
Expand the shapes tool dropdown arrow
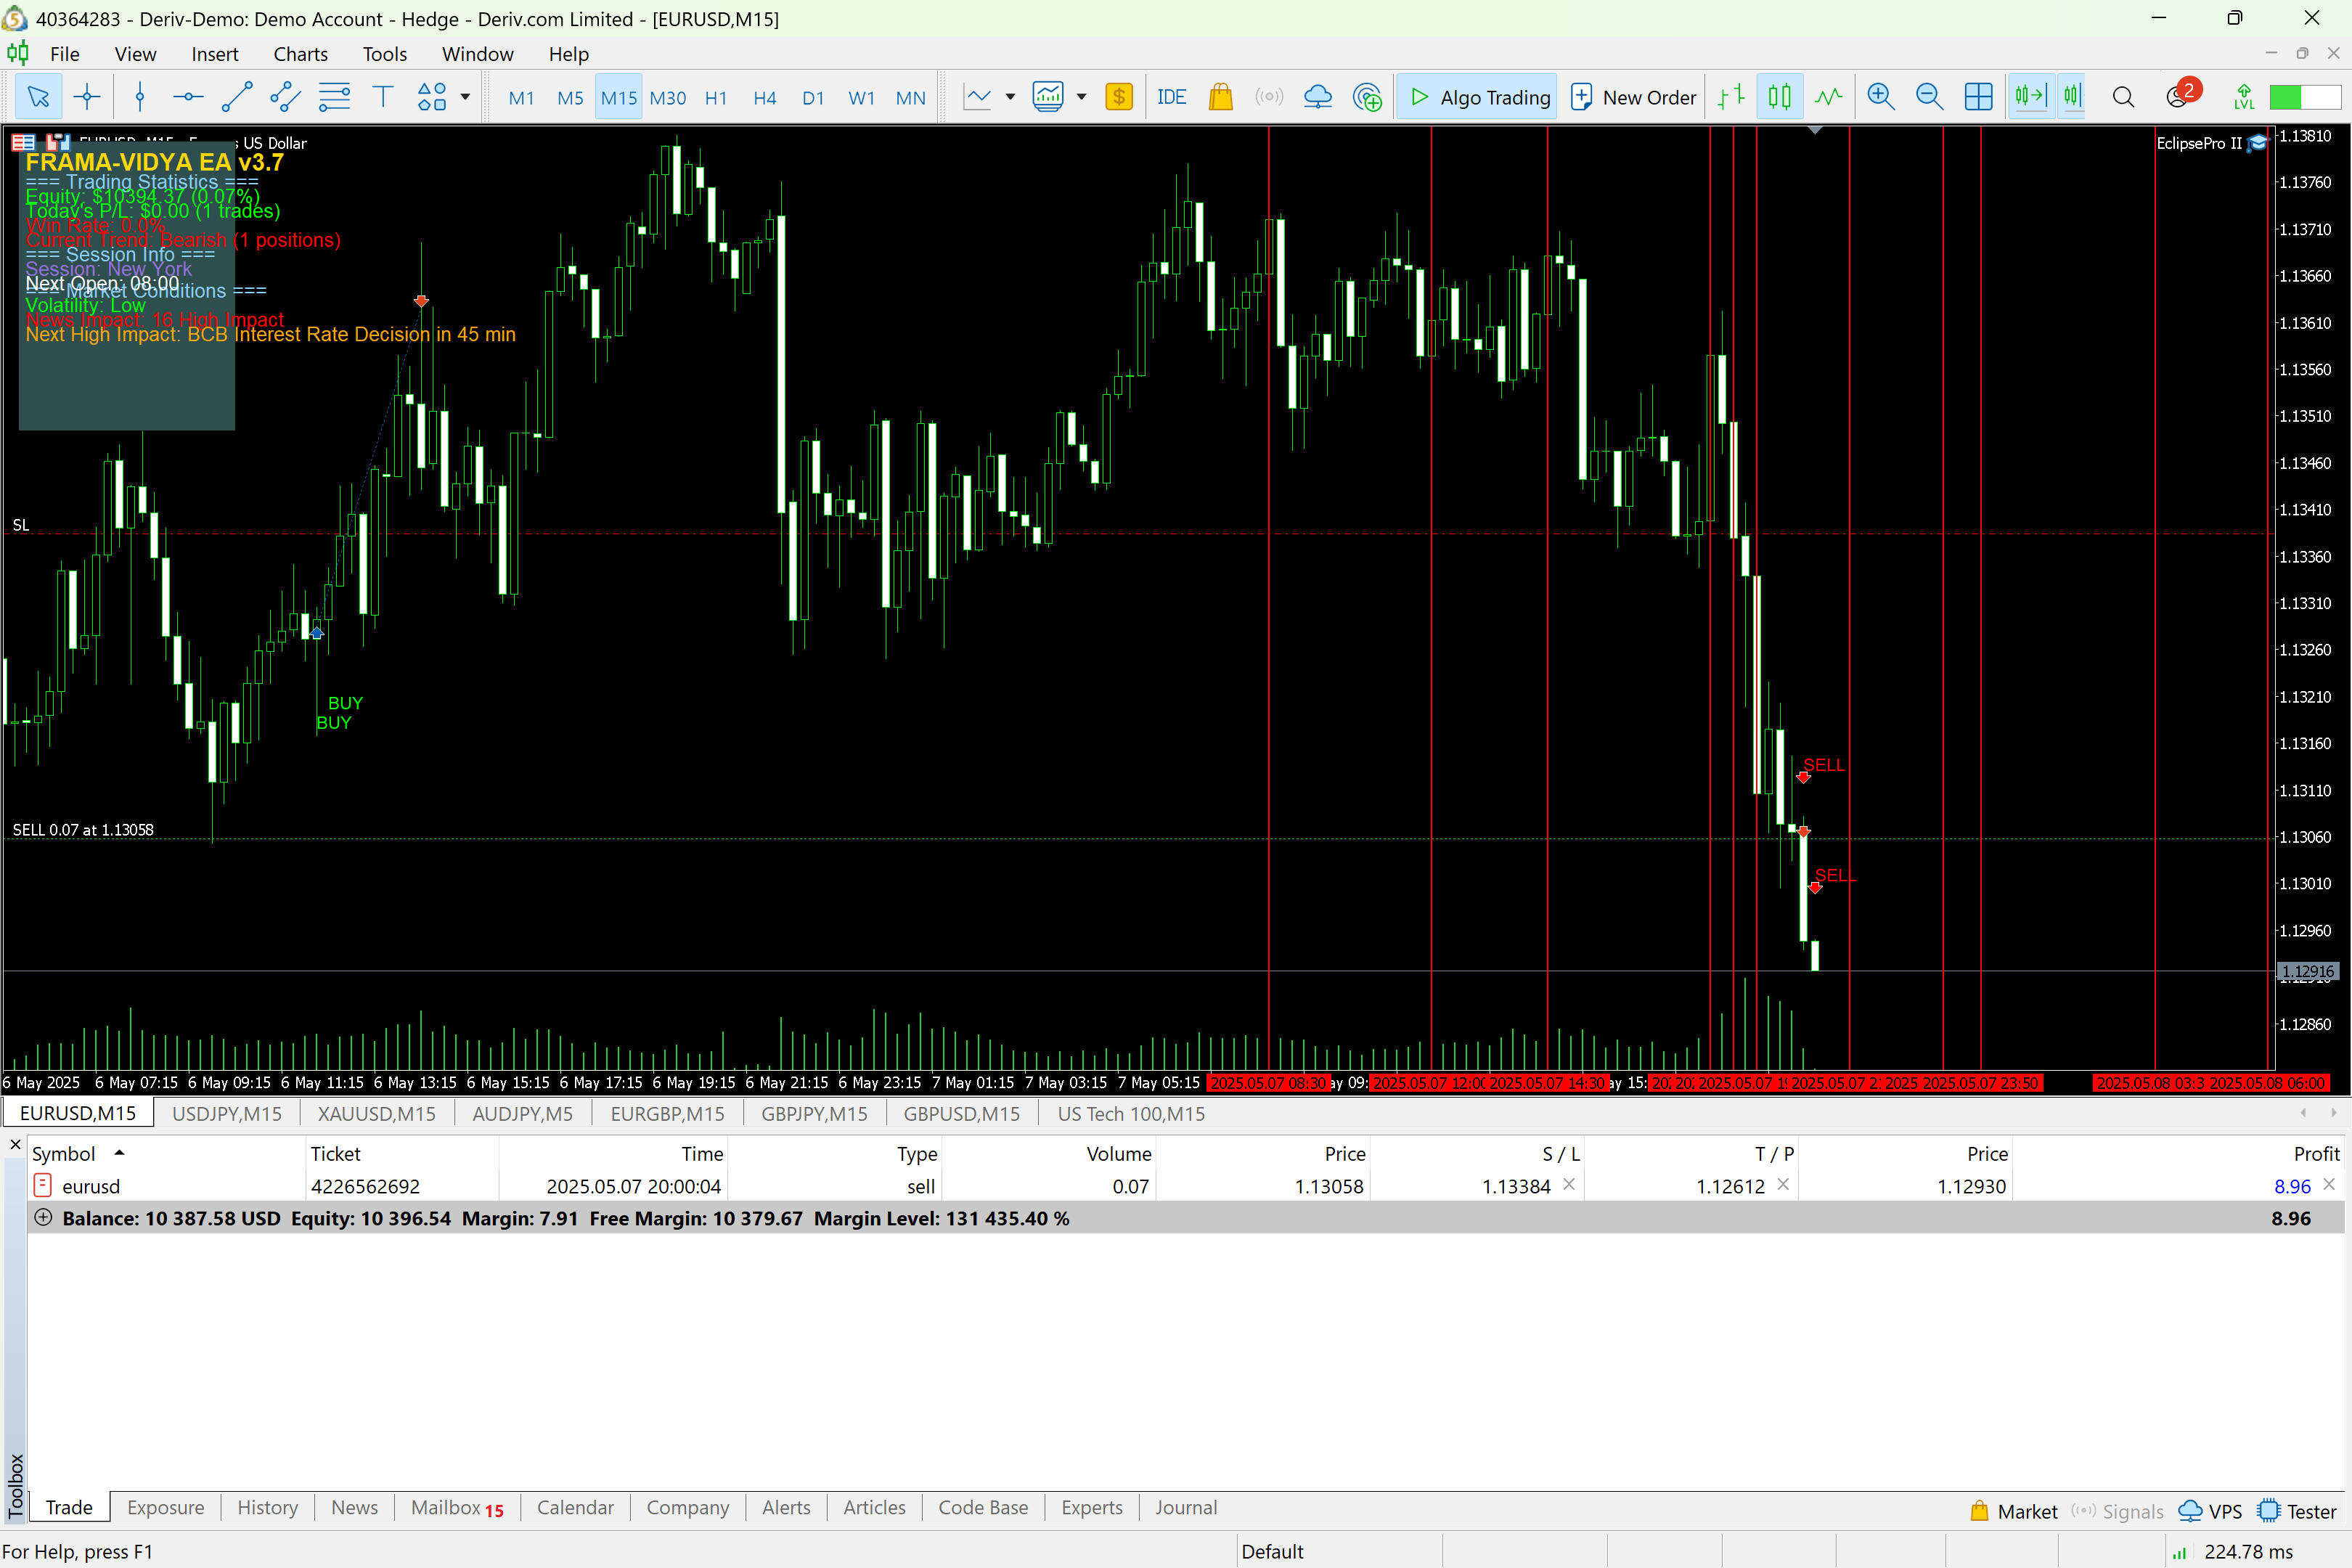click(x=465, y=97)
